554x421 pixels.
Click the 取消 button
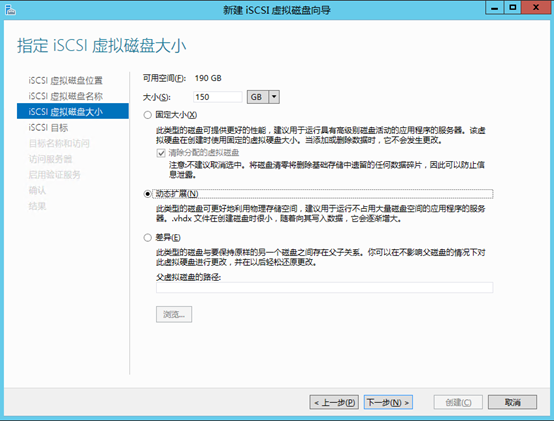point(512,402)
